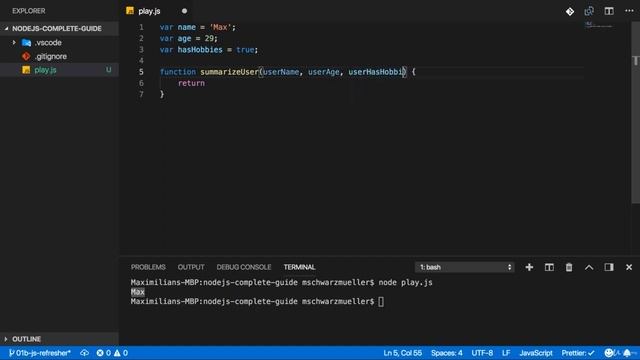Click the minimap preview
The height and width of the screenshot is (360, 640).
[598, 25]
